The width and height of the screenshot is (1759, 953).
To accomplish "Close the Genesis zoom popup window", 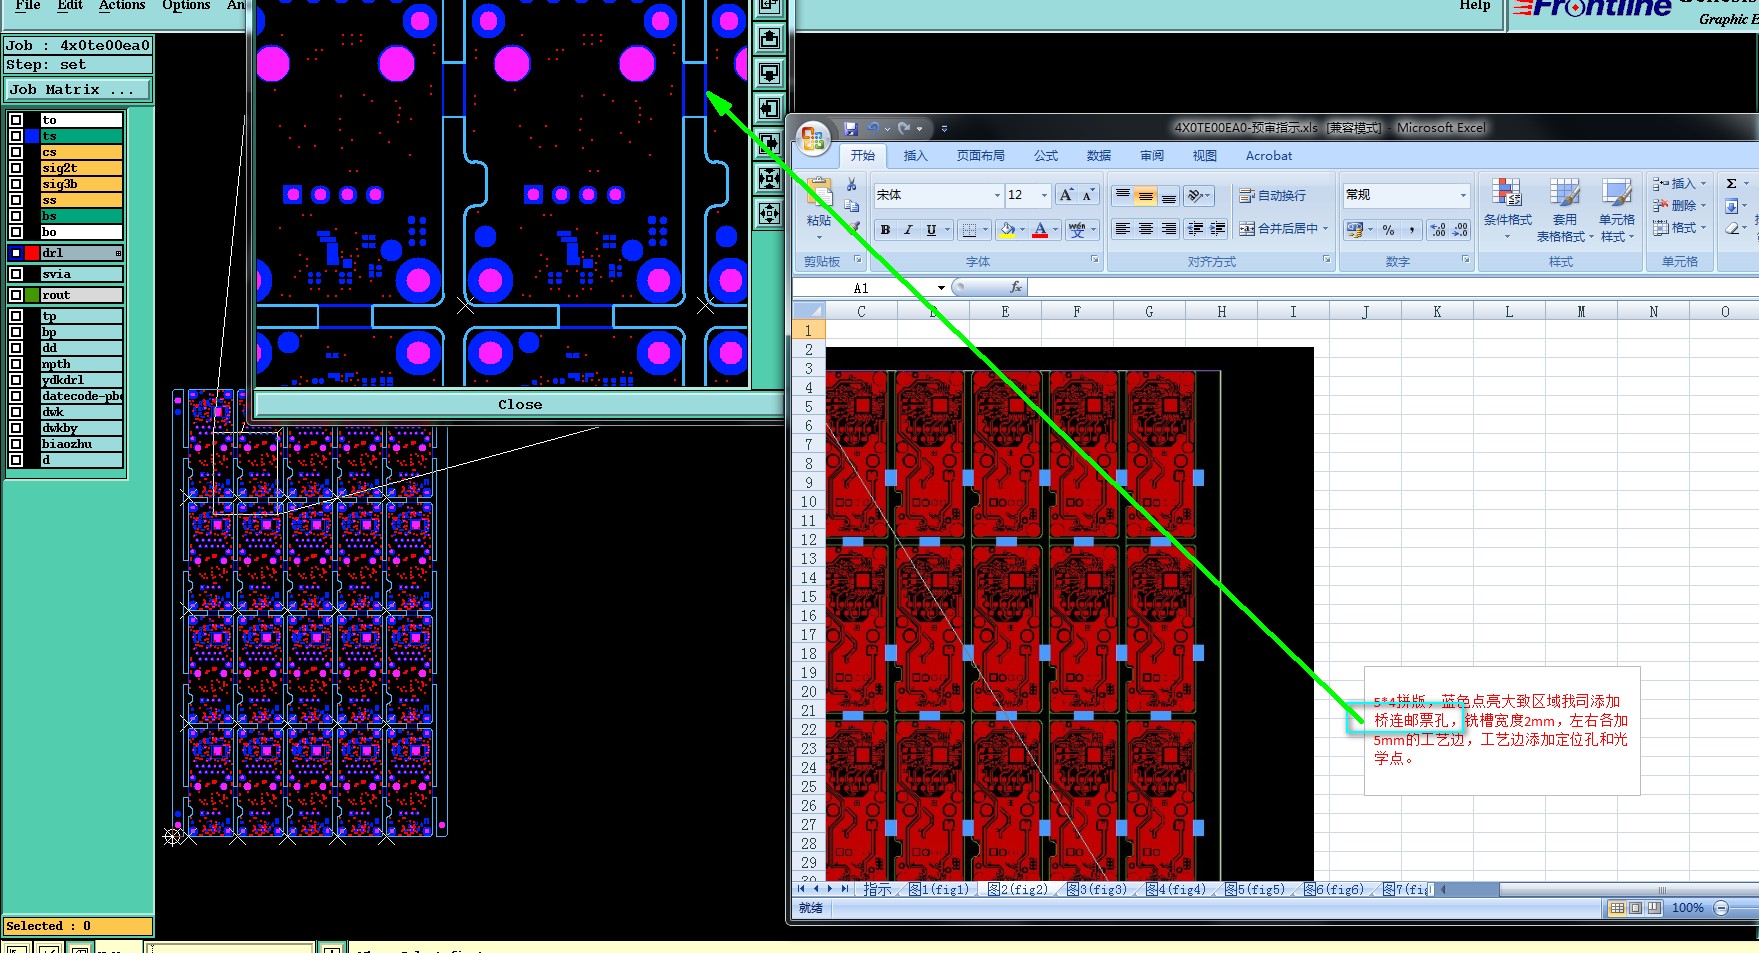I will (x=520, y=405).
